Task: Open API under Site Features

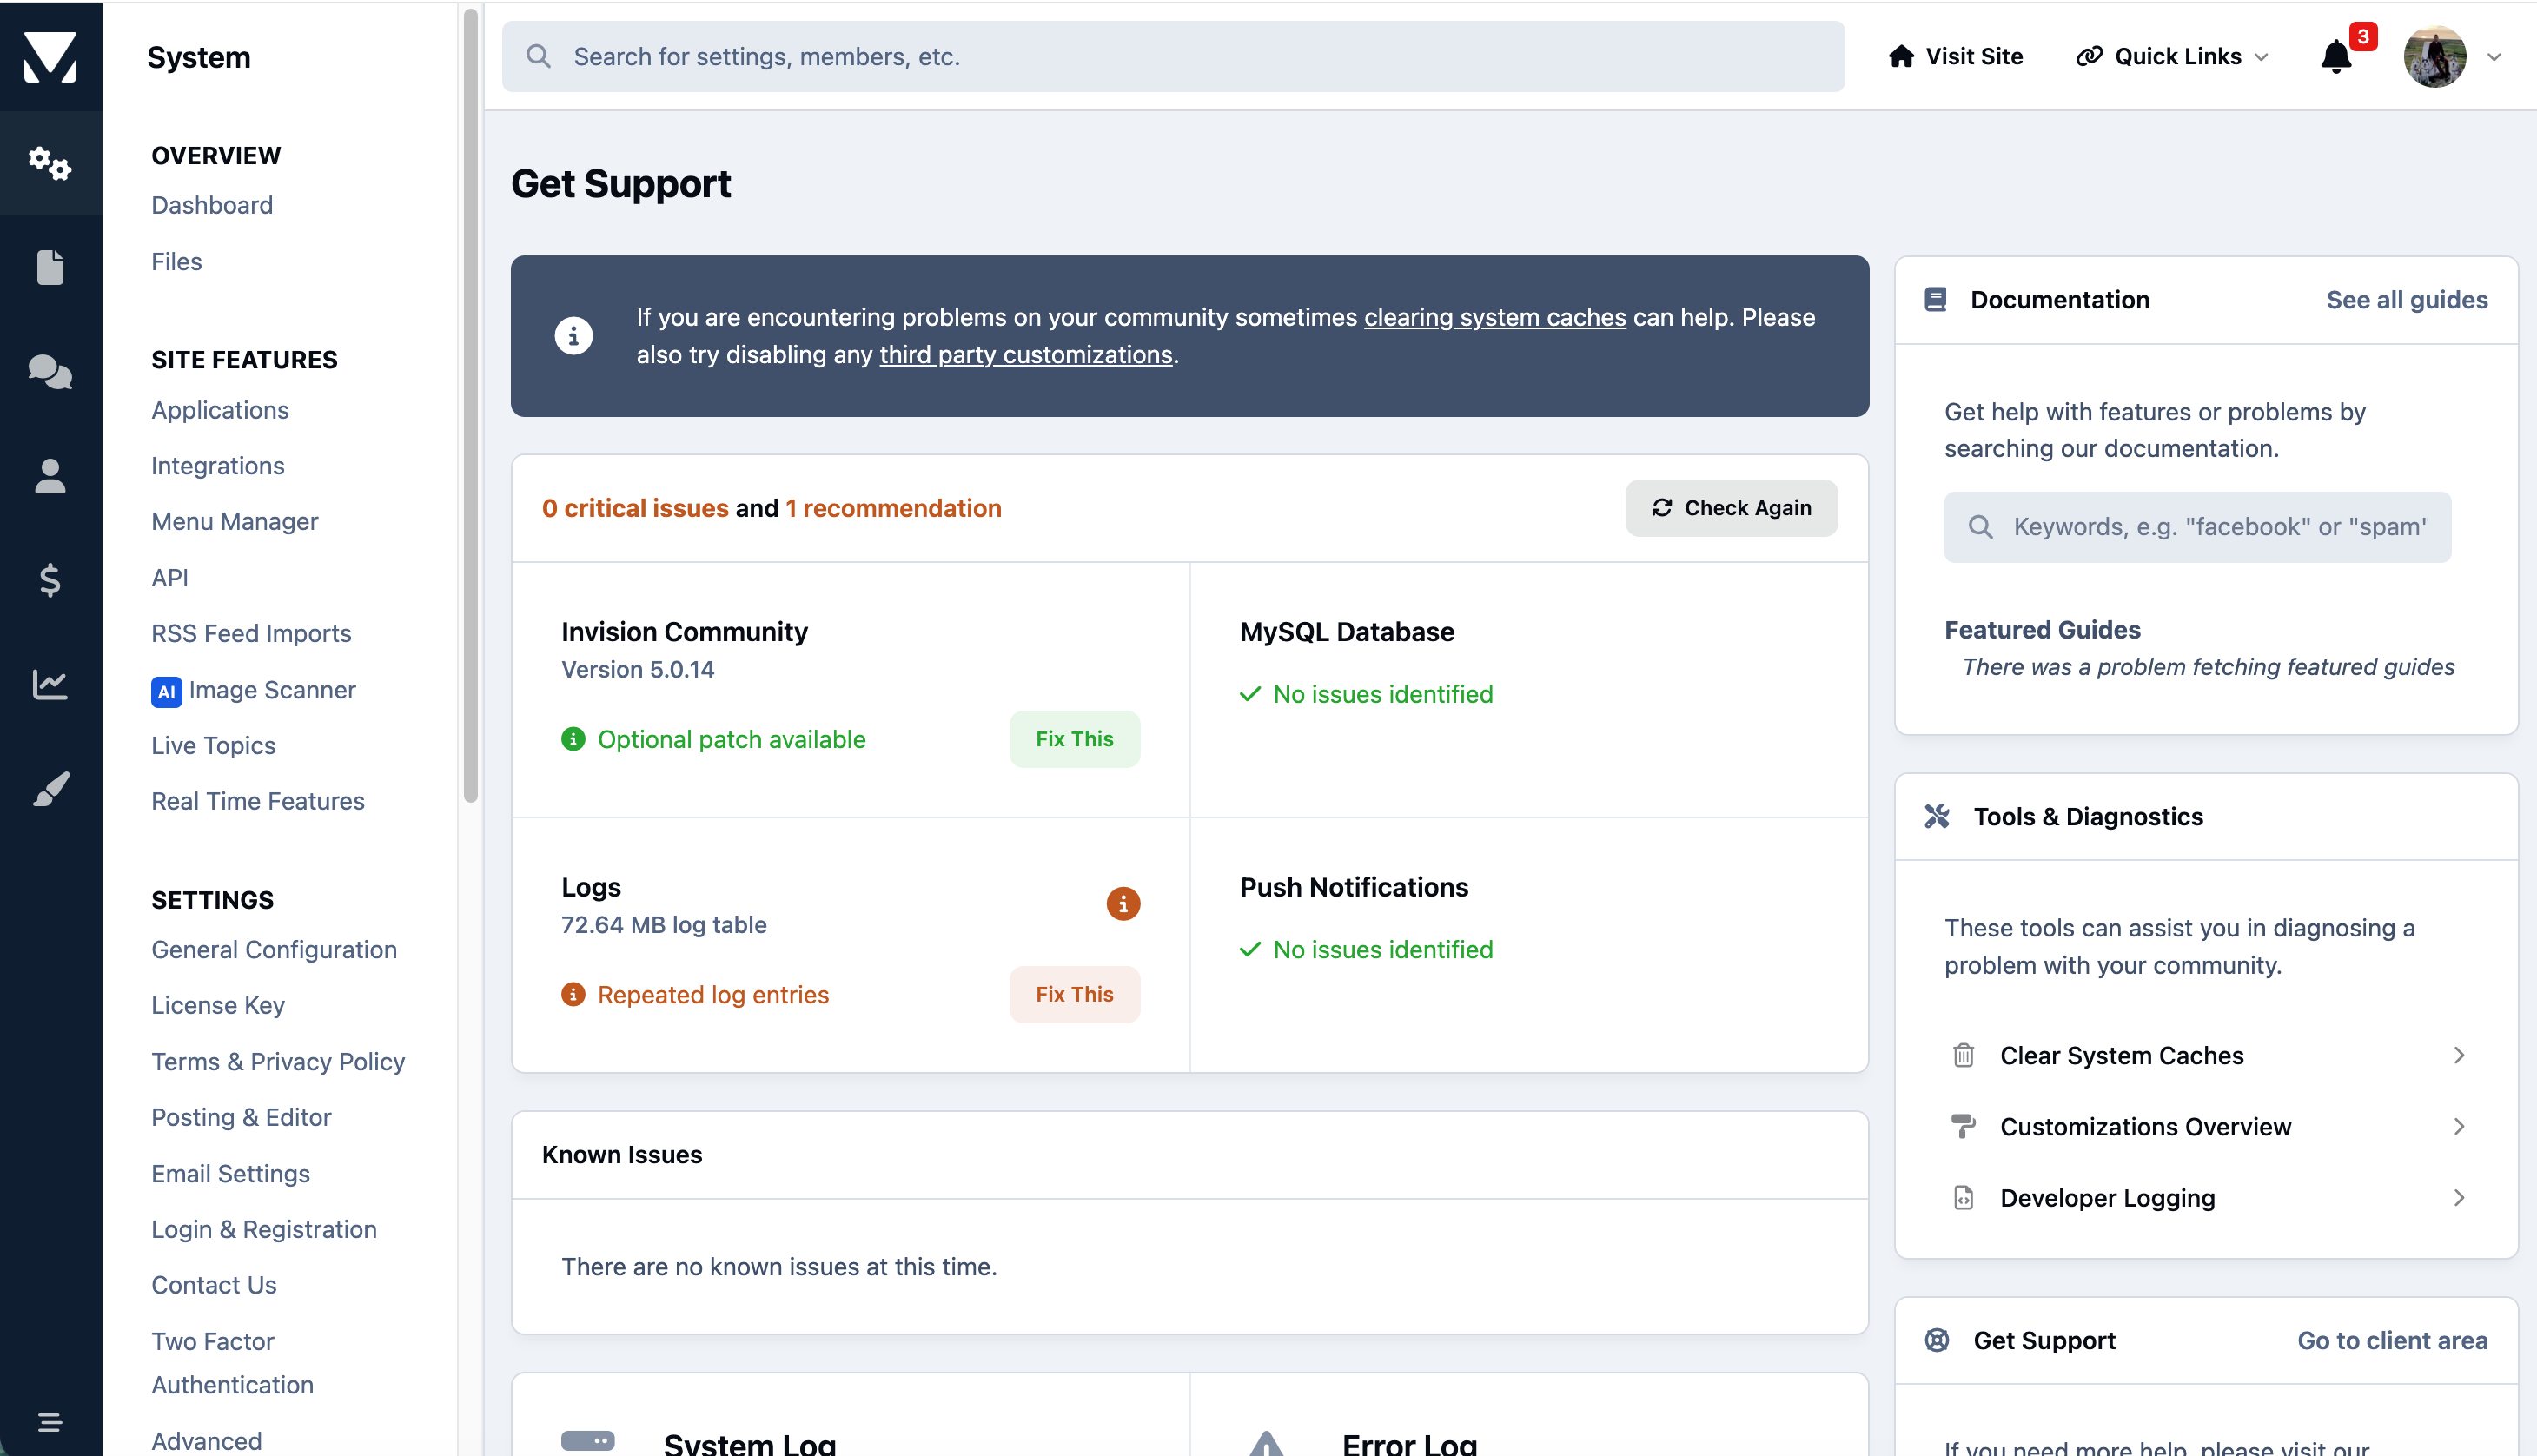Action: click(x=170, y=578)
